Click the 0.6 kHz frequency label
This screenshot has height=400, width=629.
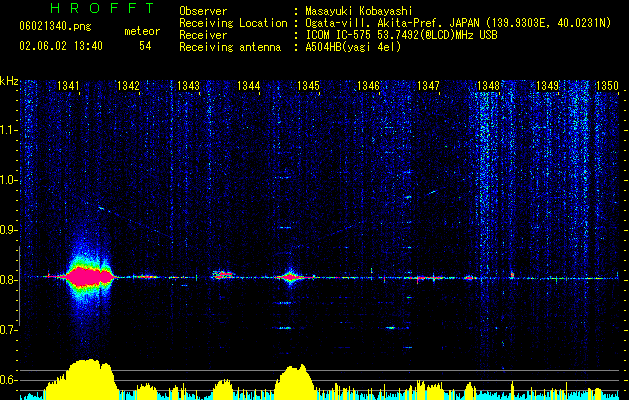8,380
